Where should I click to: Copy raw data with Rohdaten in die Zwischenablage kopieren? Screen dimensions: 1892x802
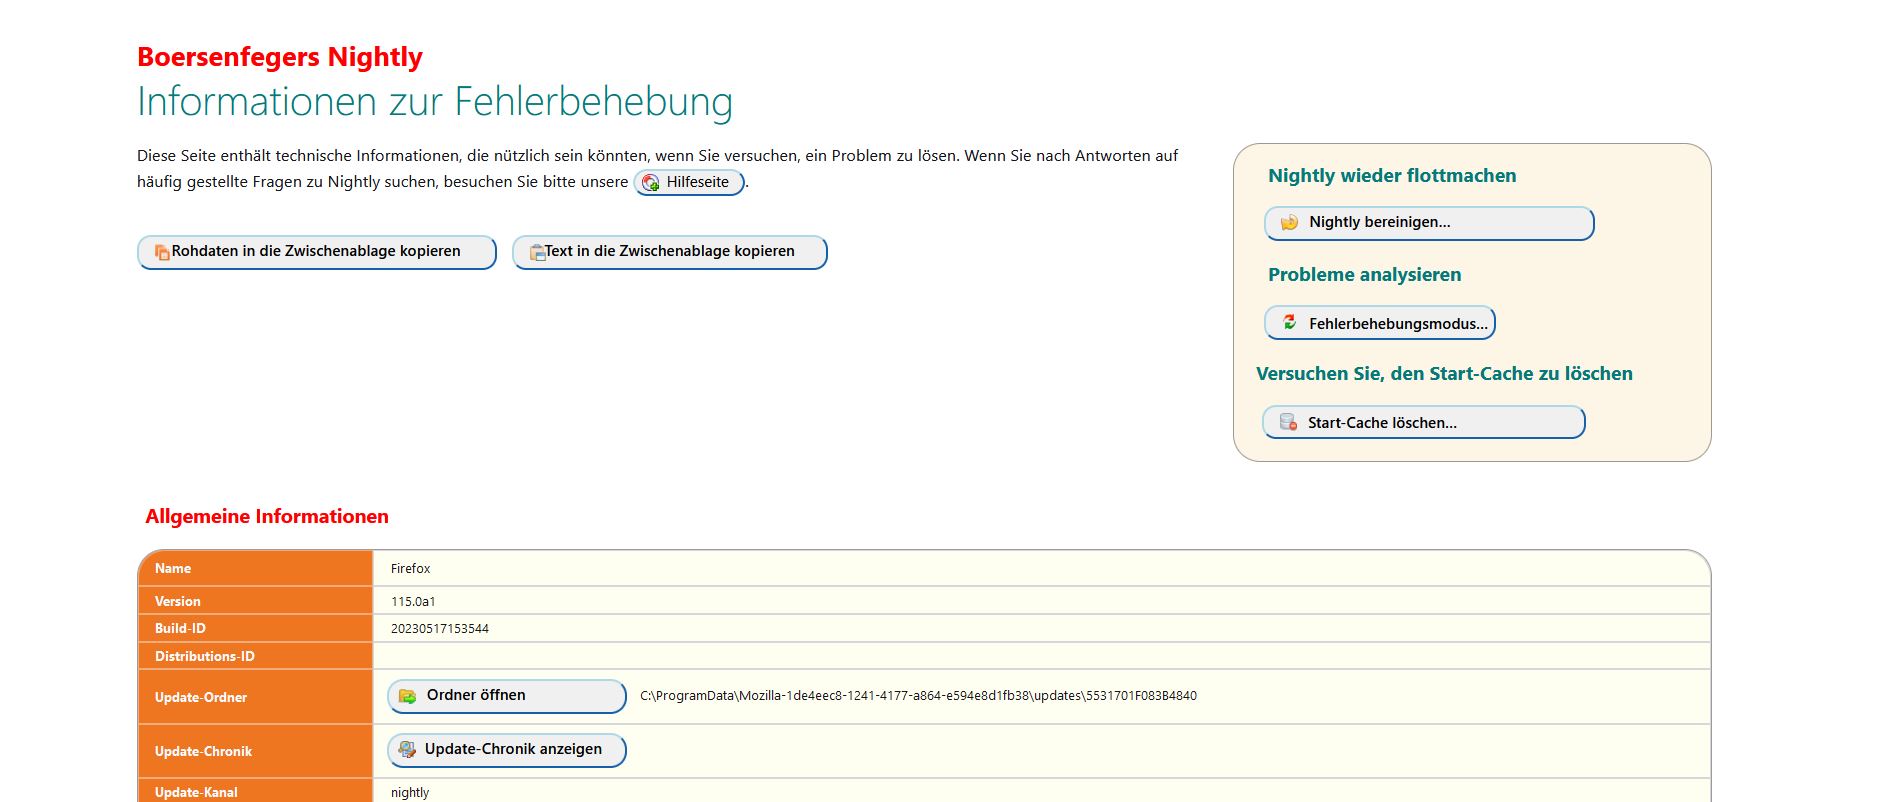317,252
